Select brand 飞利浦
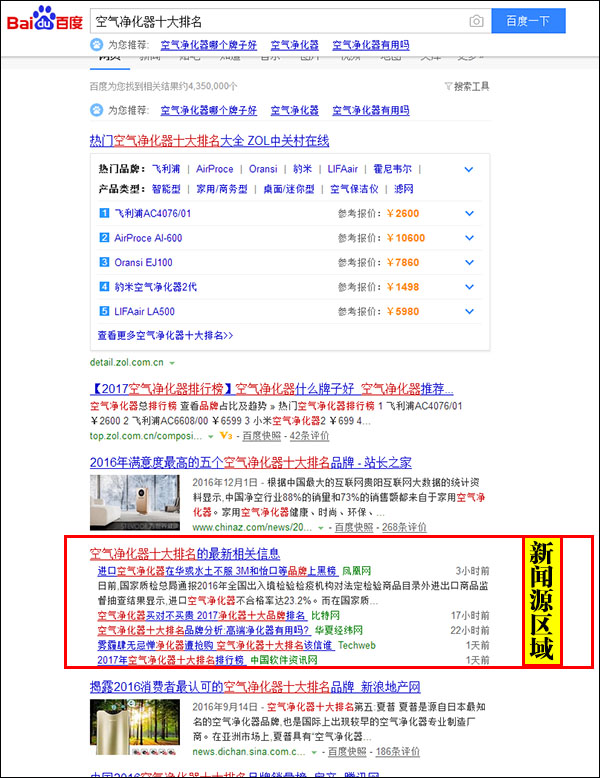This screenshot has height=778, width=600. tap(166, 169)
